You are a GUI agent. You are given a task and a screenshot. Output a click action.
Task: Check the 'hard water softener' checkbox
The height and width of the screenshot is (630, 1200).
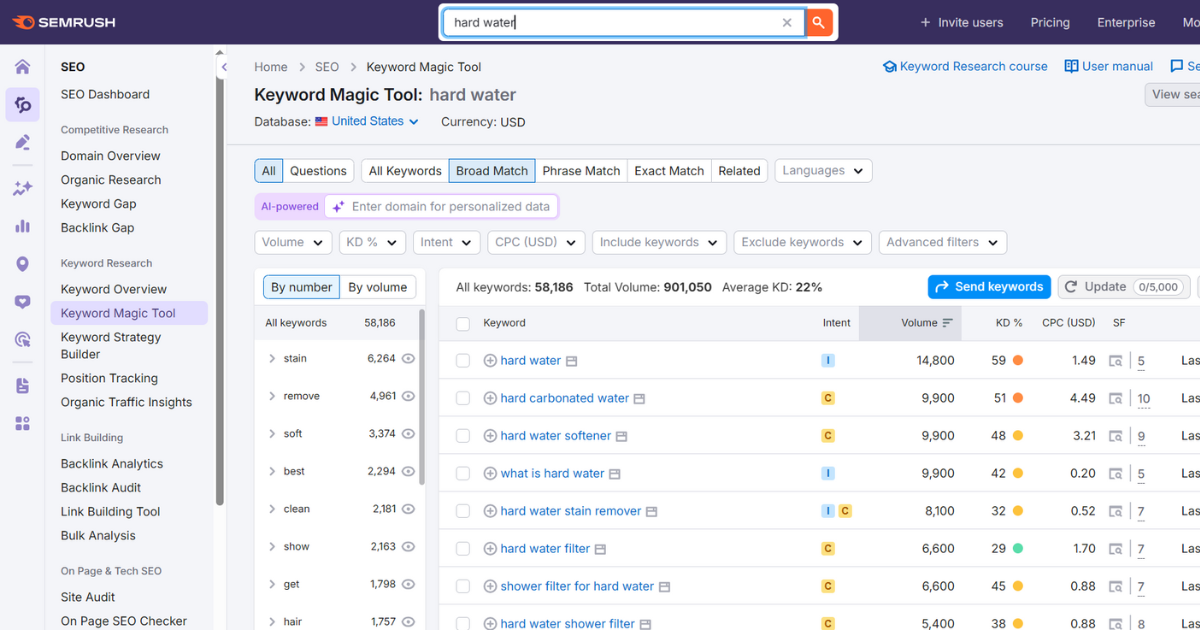click(463, 436)
